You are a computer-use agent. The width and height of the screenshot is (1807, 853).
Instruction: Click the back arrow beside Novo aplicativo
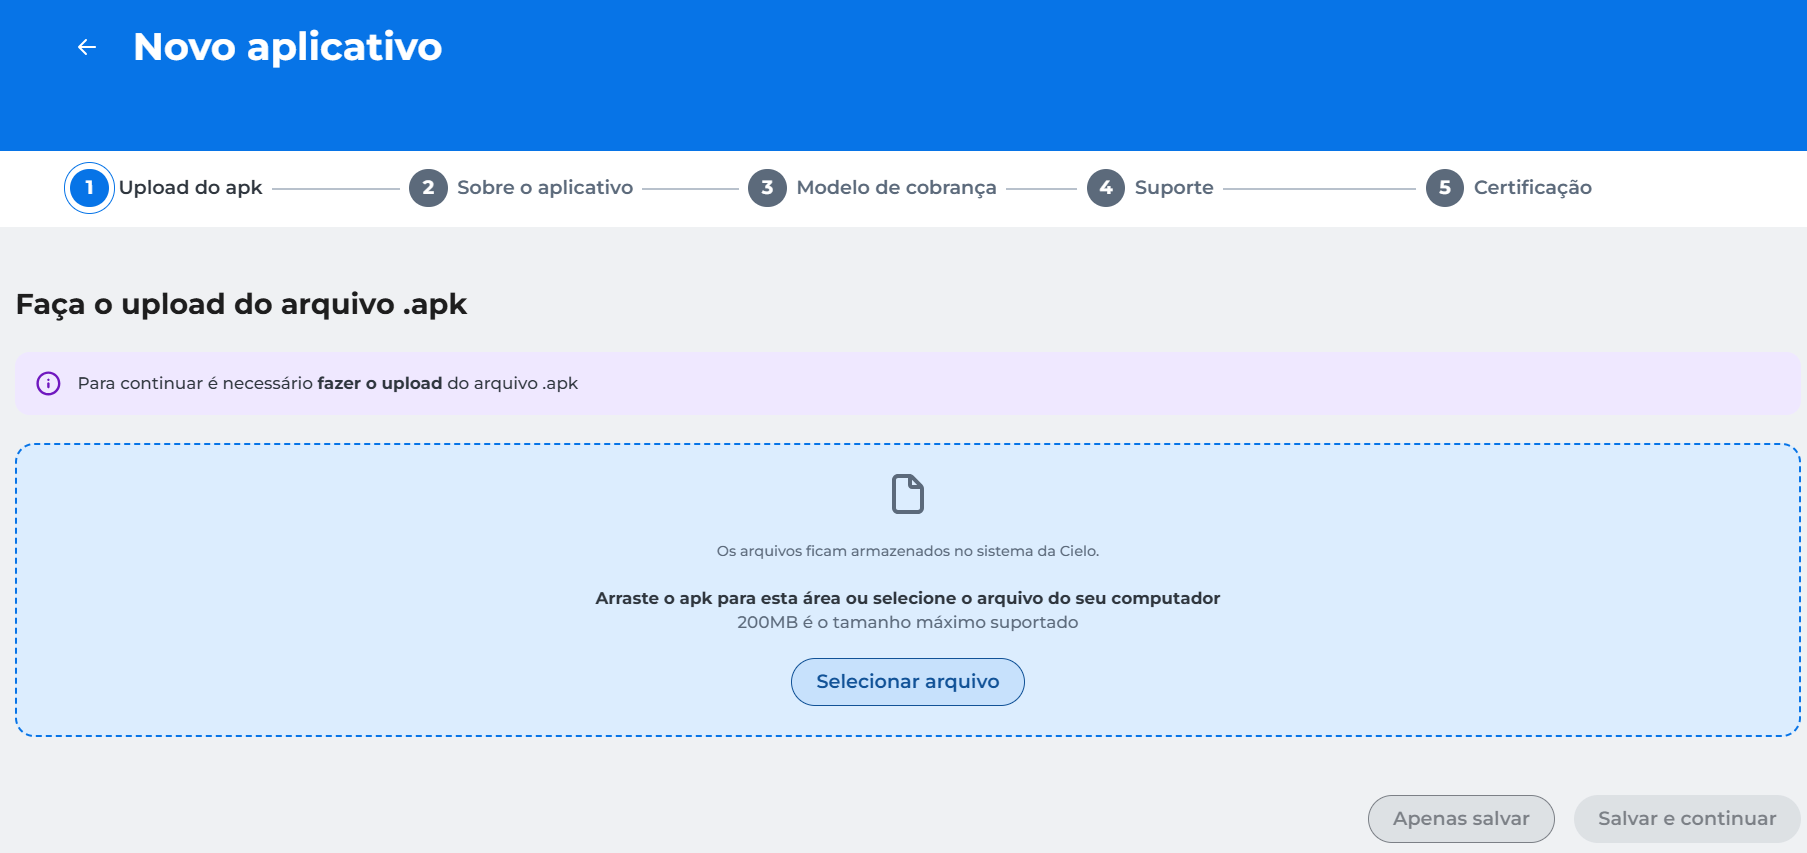[x=87, y=47]
